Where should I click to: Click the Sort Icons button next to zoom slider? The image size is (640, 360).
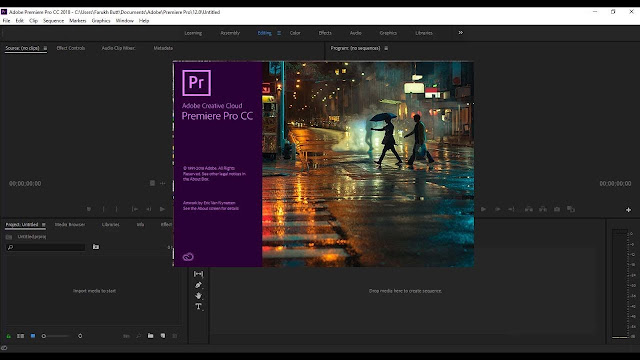(80, 336)
